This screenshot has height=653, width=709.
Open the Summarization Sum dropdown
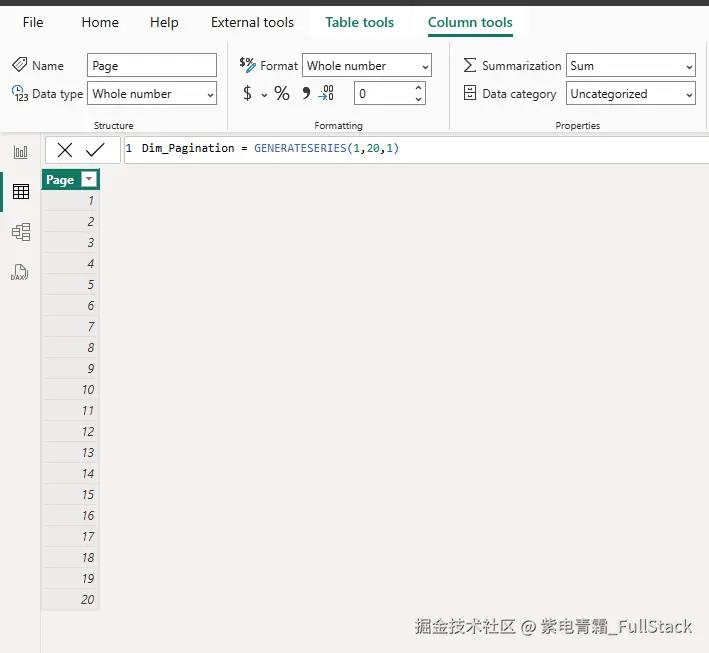(630, 65)
